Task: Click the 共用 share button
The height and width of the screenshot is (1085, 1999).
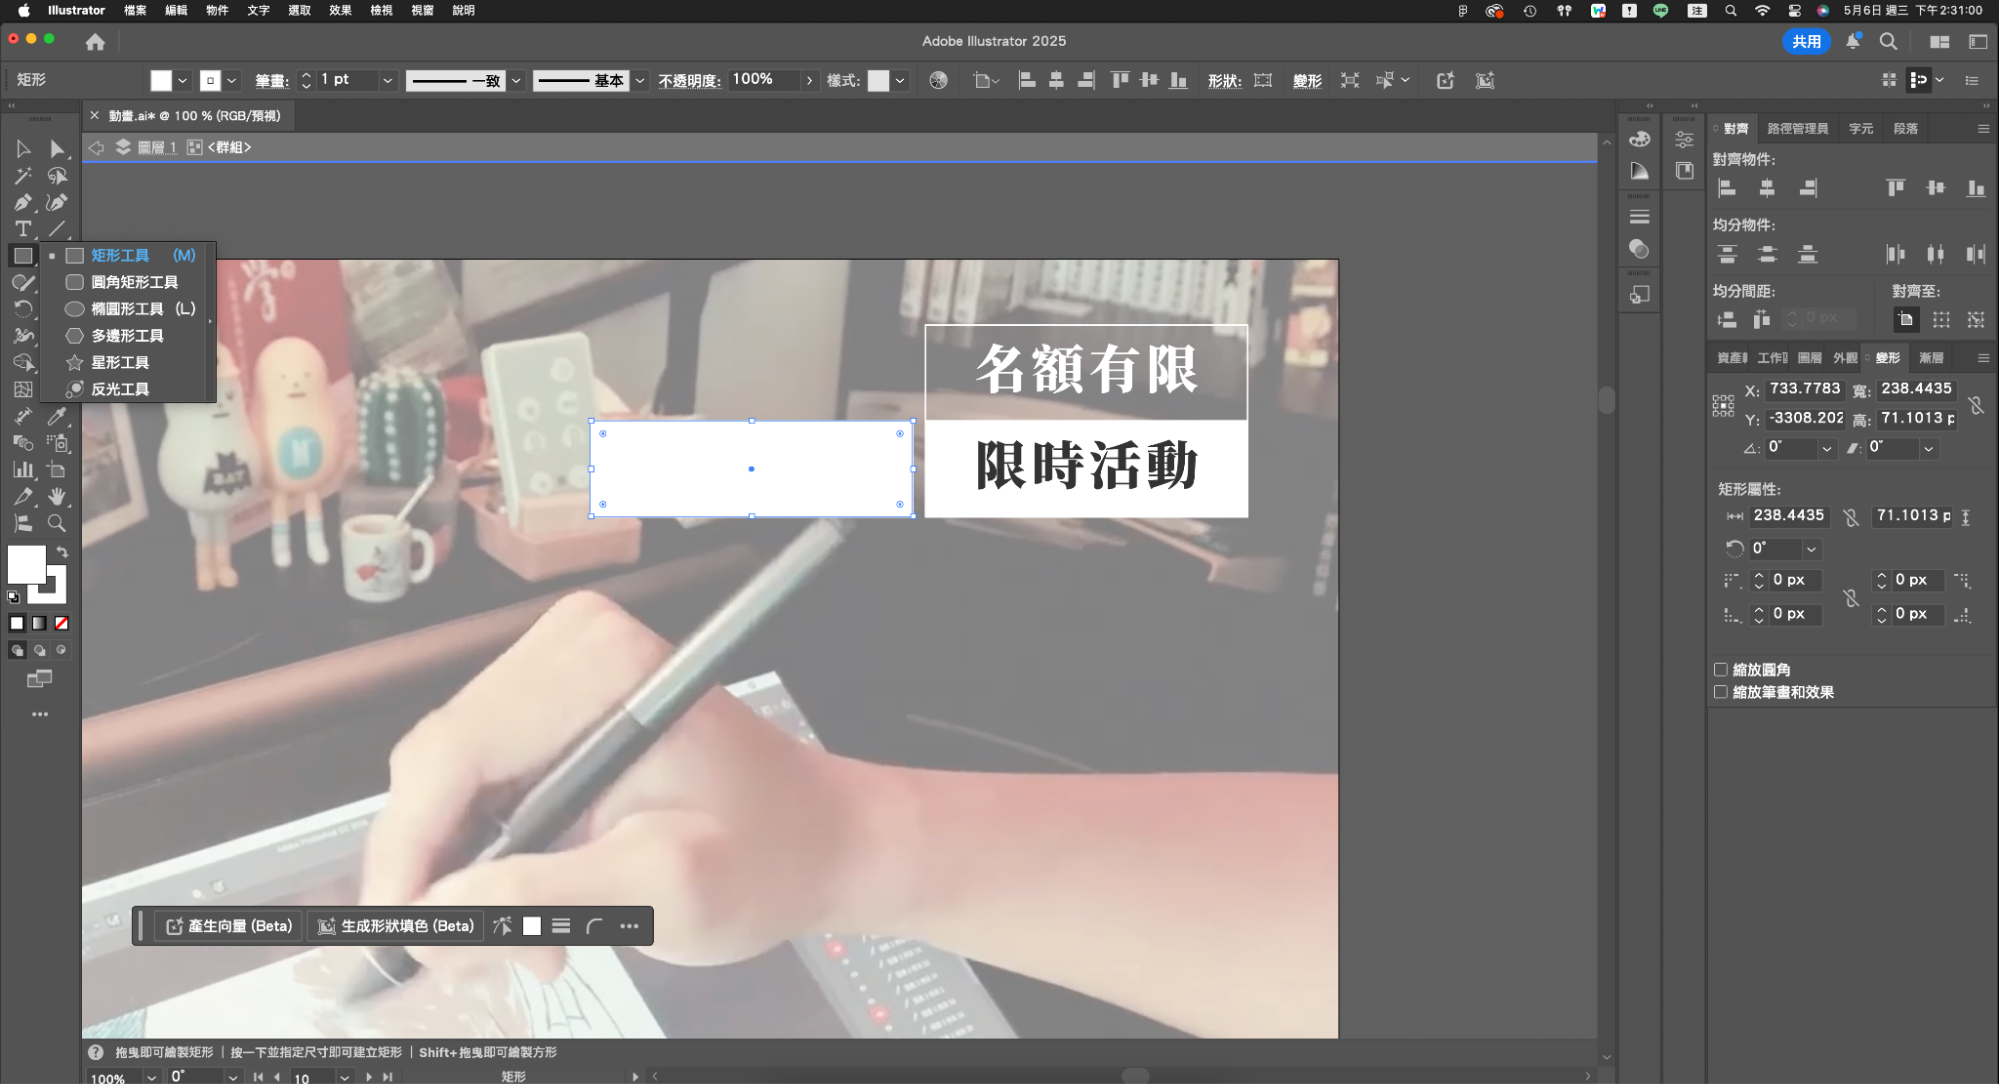Action: point(1806,41)
